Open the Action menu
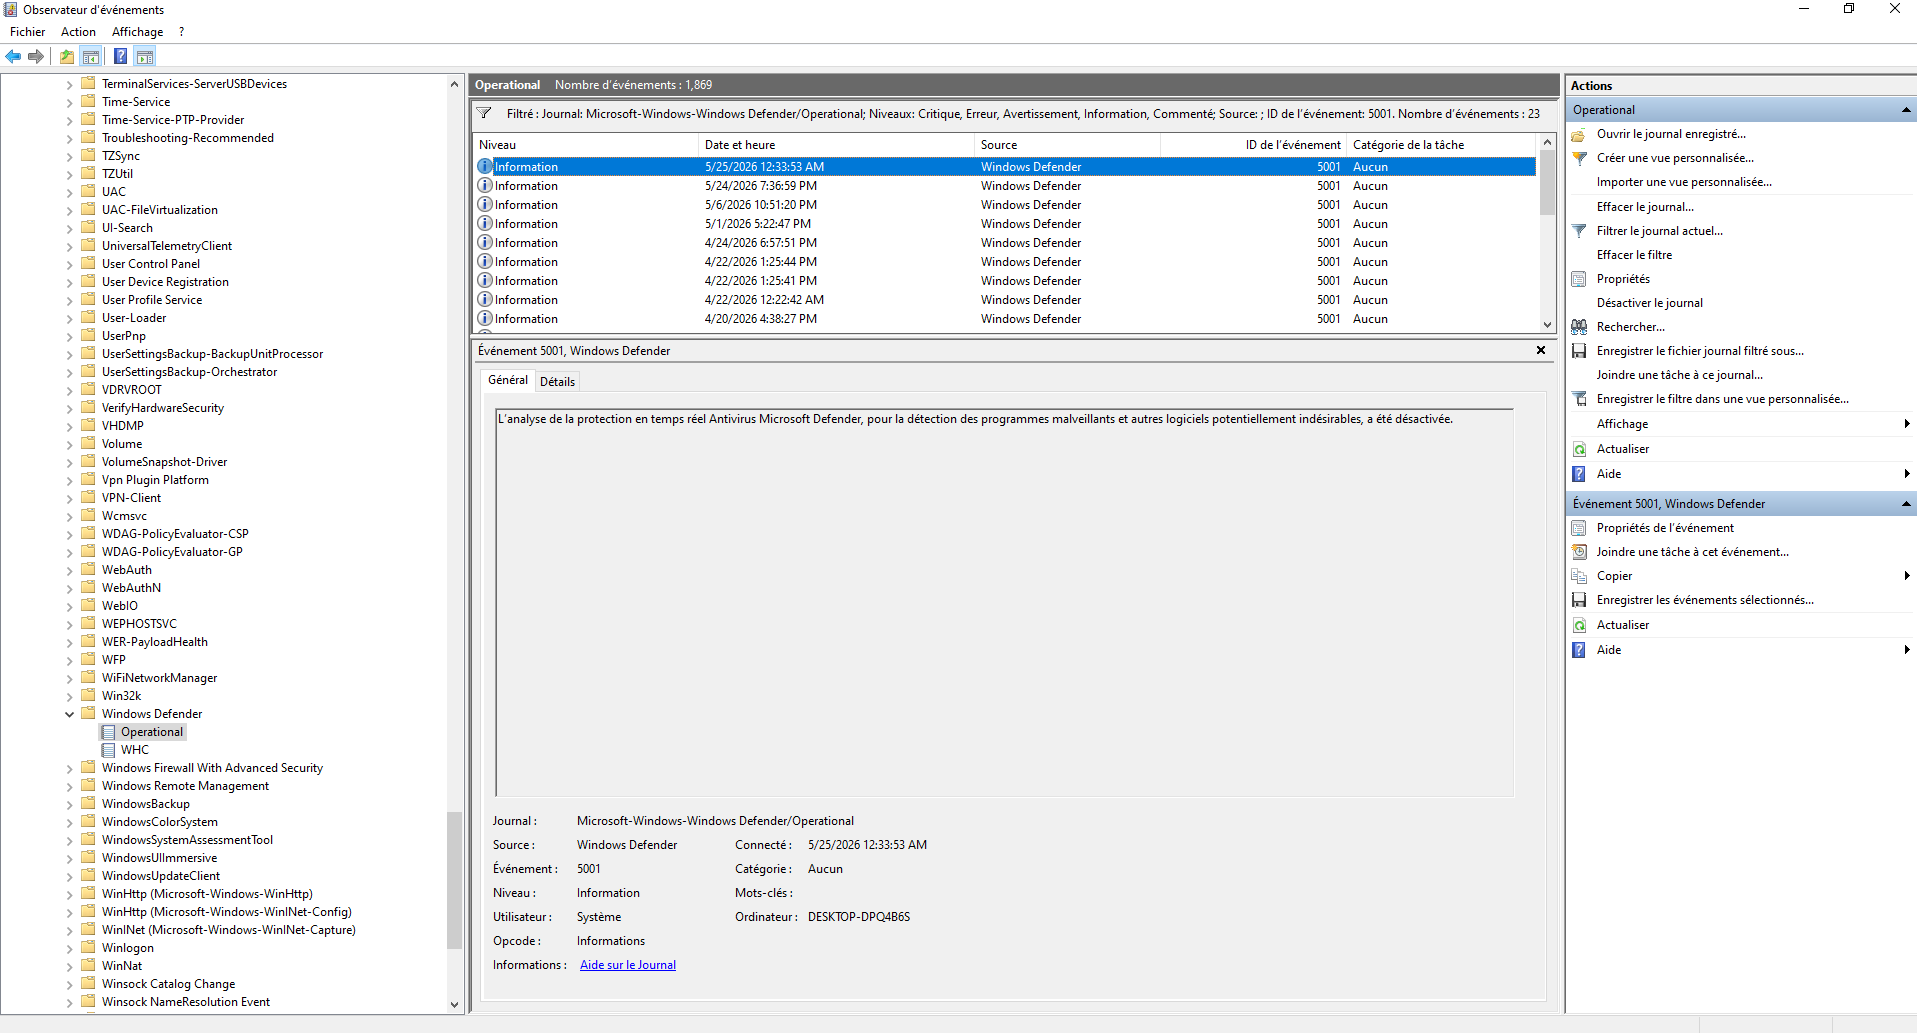Viewport: 1917px width, 1033px height. (78, 32)
